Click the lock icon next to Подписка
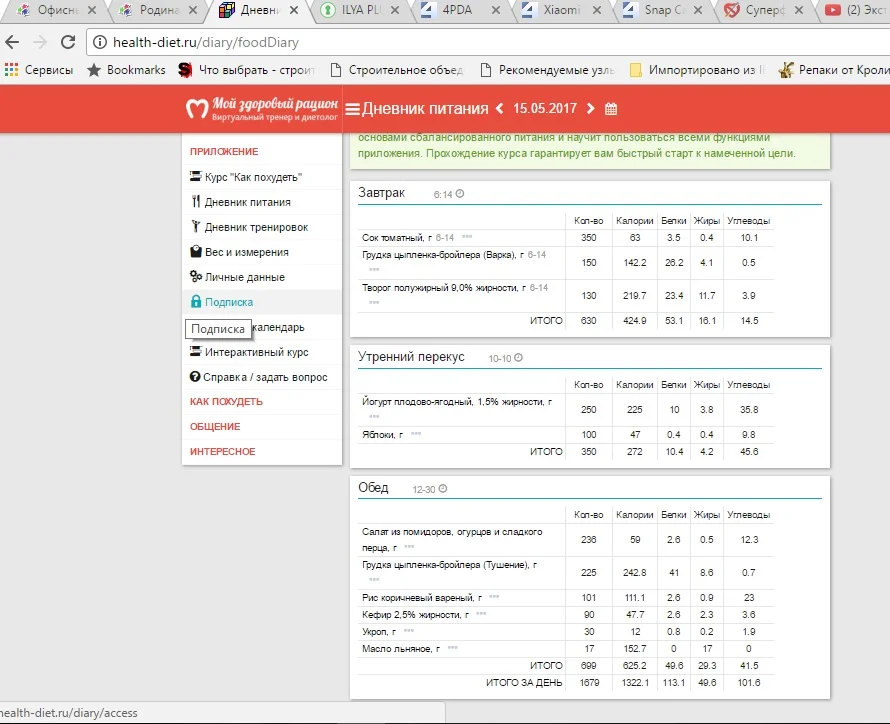The image size is (890, 724). [x=196, y=299]
